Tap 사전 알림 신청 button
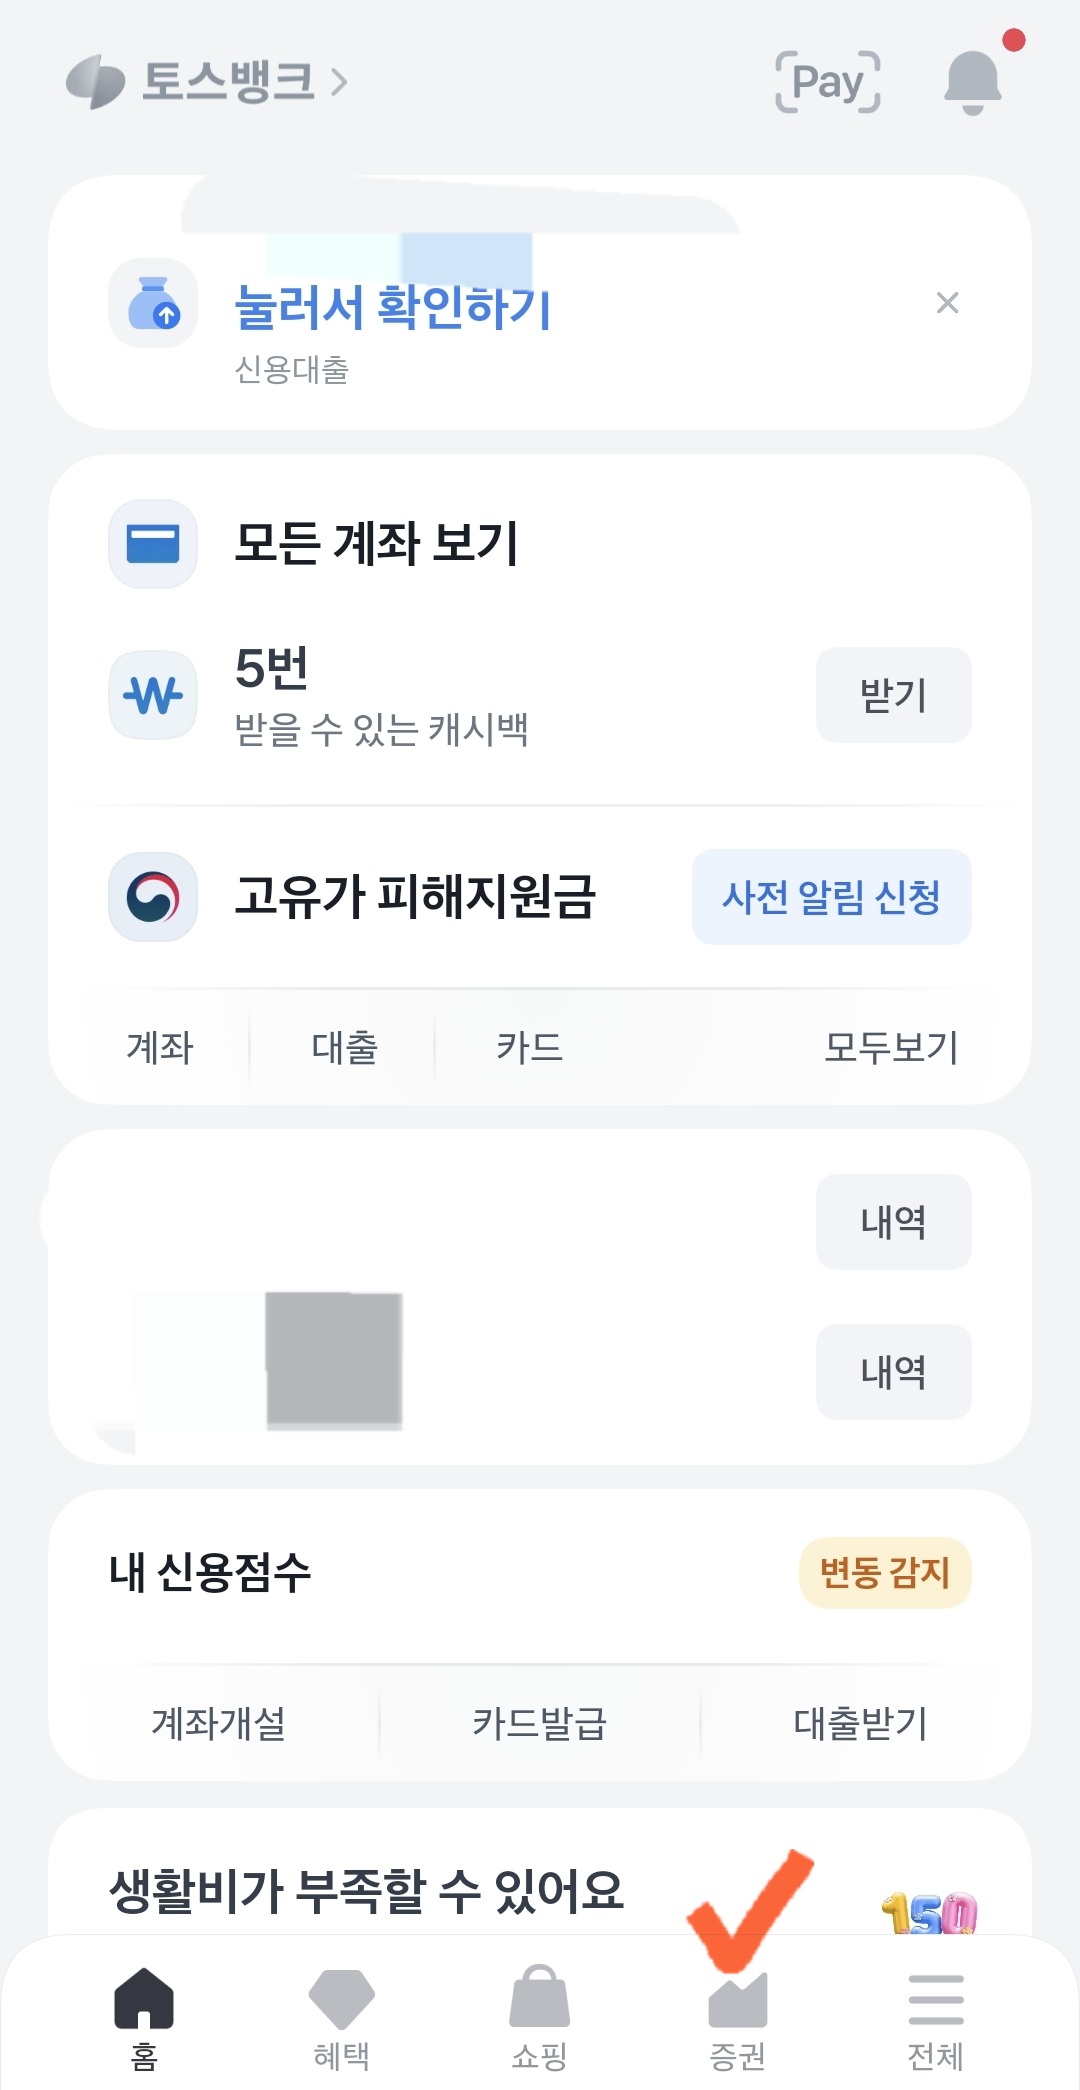Screen dimensions: 1080x2090 832,897
